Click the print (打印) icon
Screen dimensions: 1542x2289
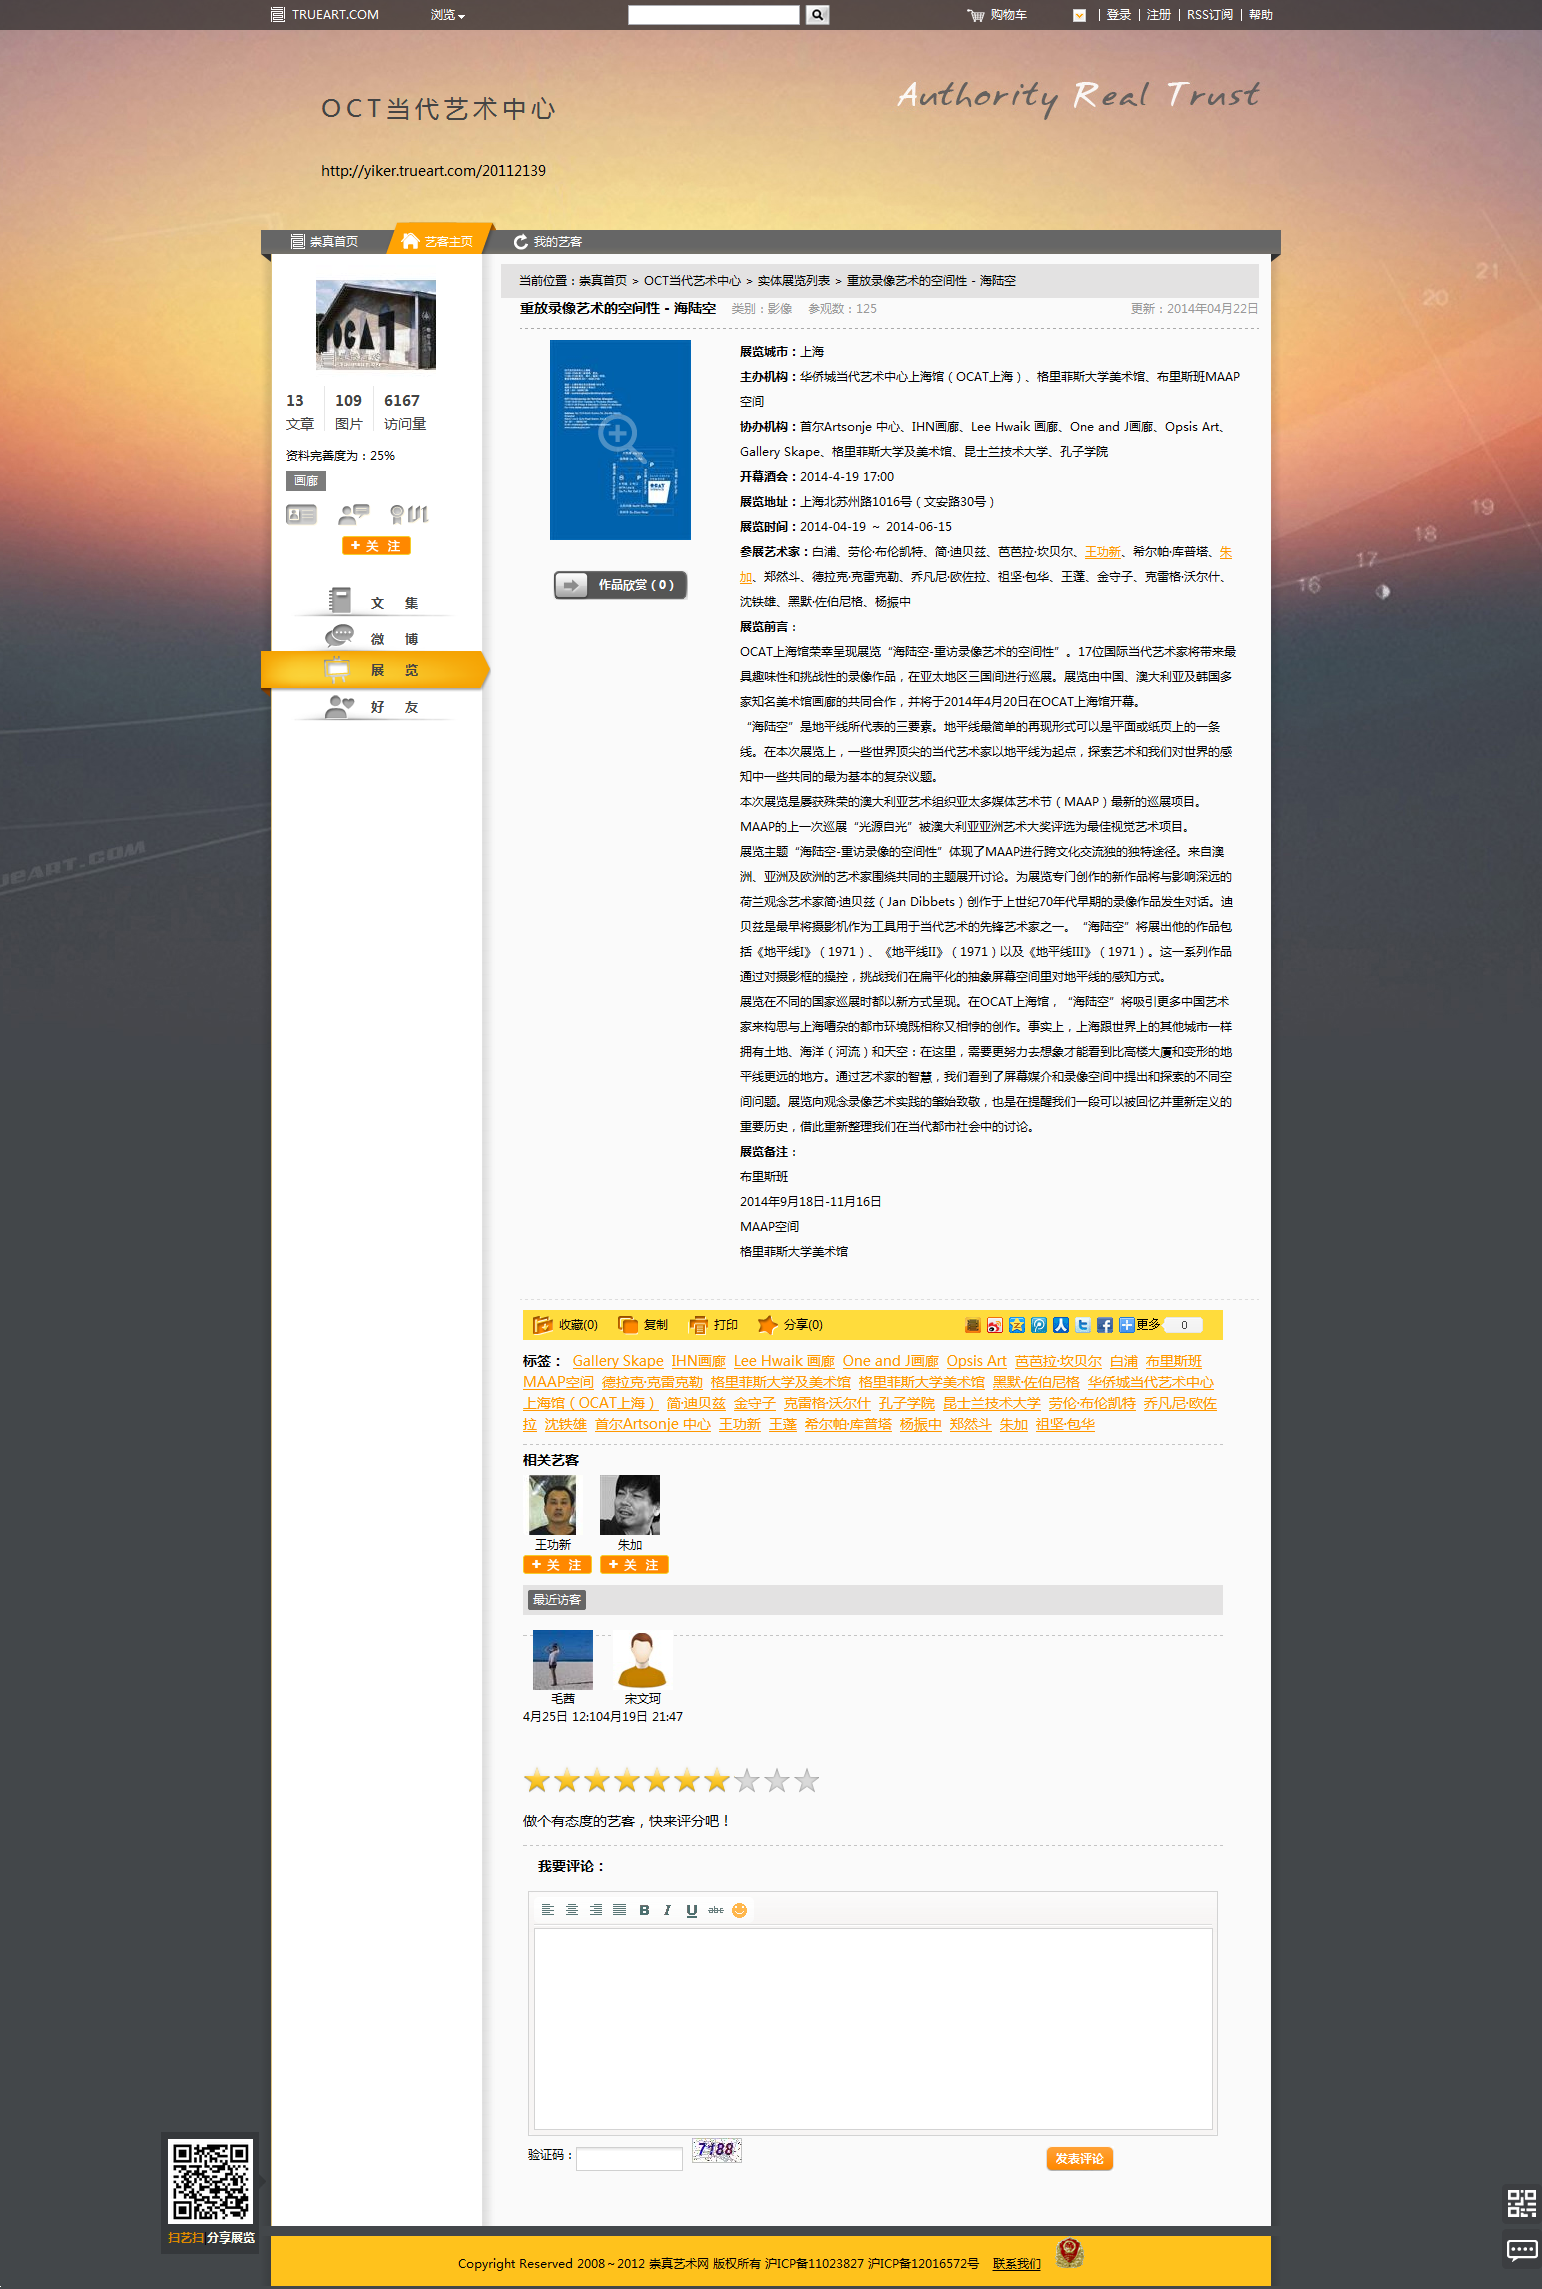point(698,1325)
